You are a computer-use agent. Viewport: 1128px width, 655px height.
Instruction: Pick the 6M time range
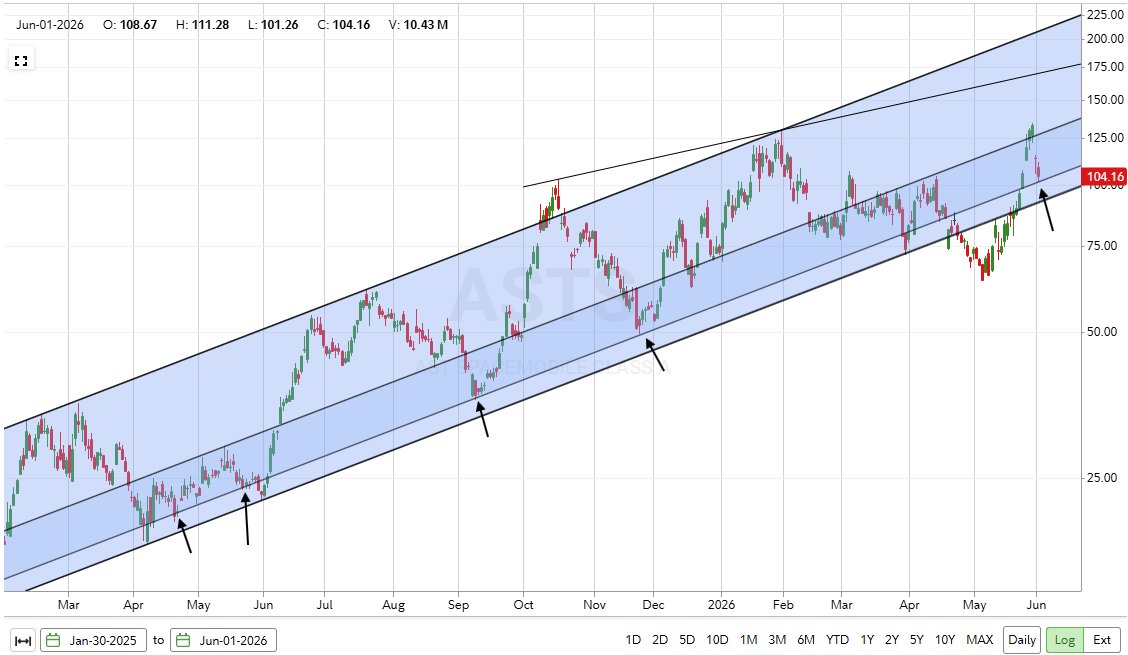806,640
